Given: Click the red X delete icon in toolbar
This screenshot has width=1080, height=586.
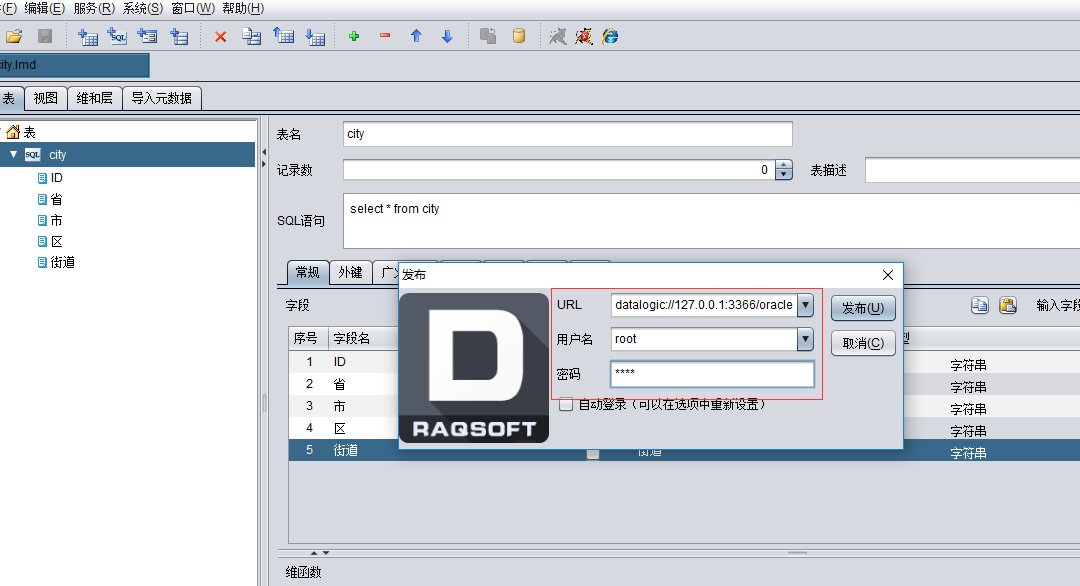Looking at the screenshot, I should [x=221, y=37].
